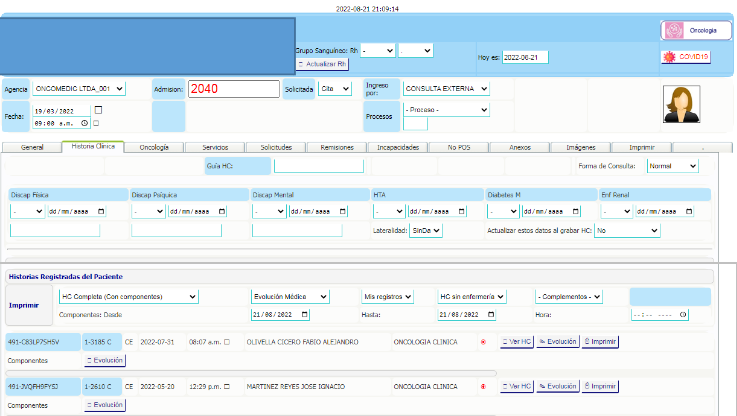This screenshot has width=737, height=416.
Task: Switch to the Servicios tab
Action: click(214, 147)
